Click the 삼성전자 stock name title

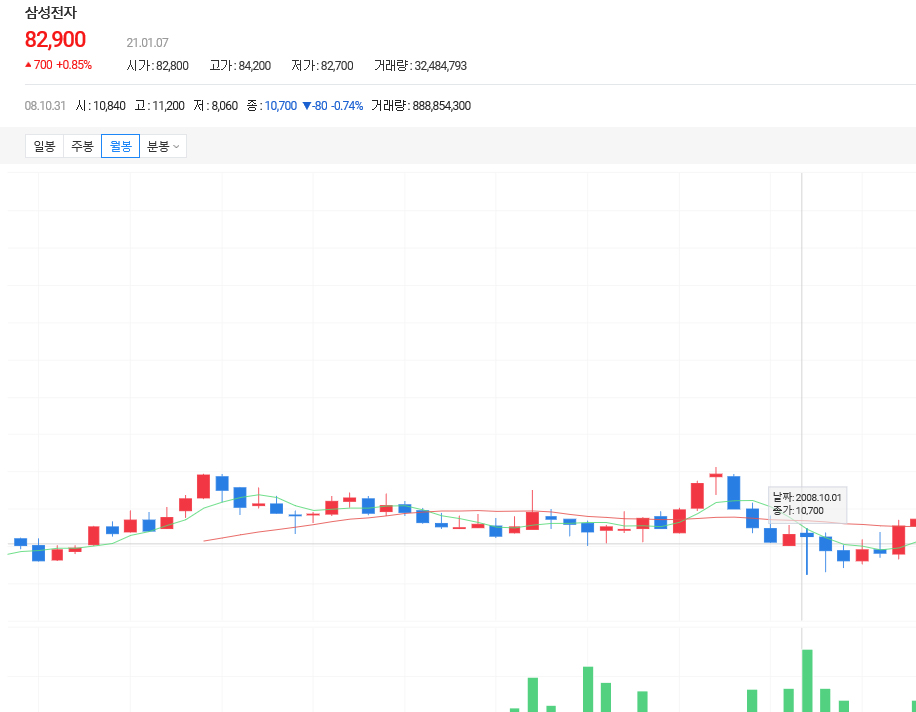pyautogui.click(x=51, y=13)
